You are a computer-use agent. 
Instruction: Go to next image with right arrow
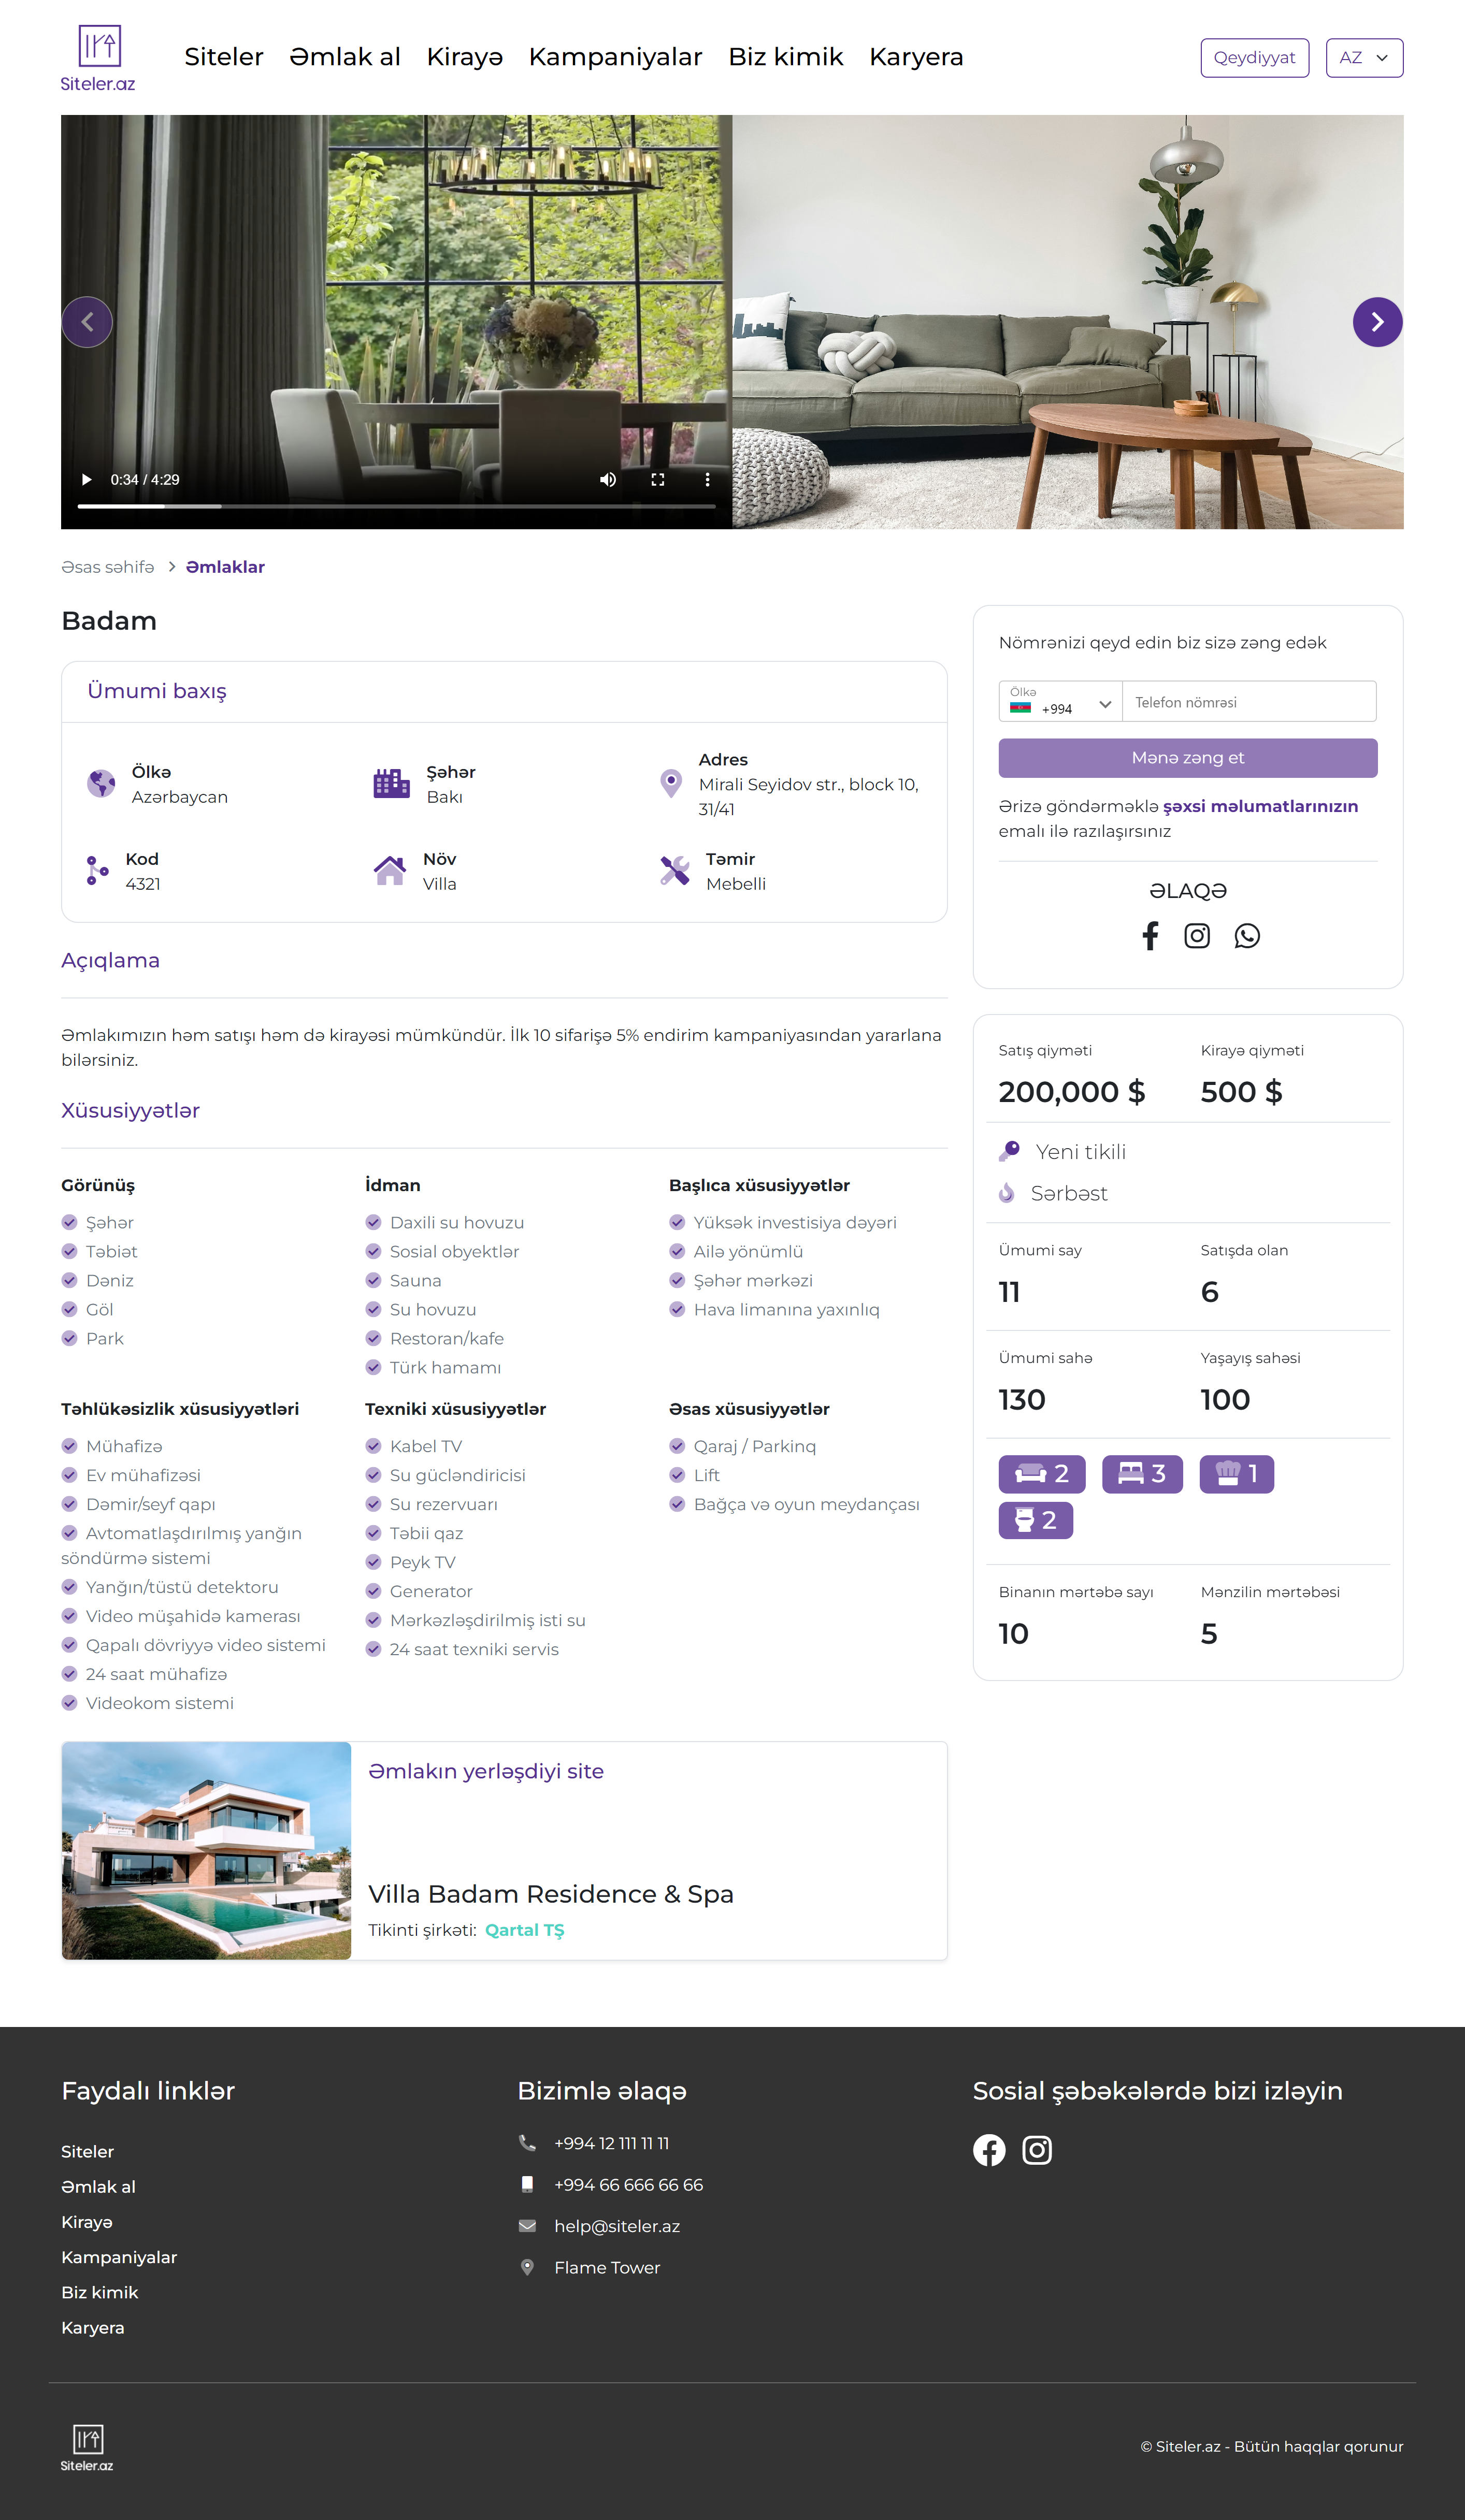click(1377, 322)
